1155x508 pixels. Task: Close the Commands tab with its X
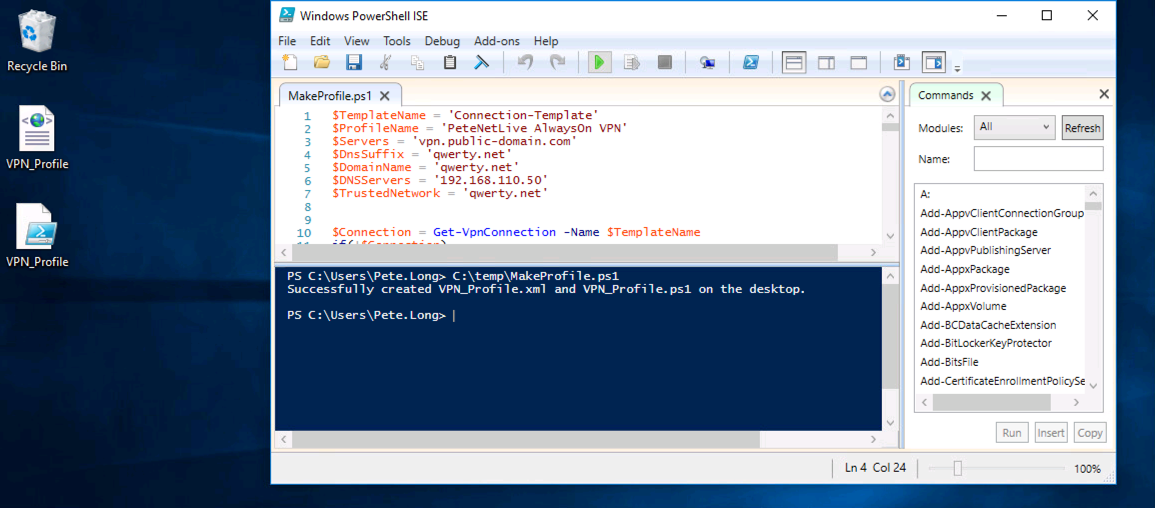point(986,96)
